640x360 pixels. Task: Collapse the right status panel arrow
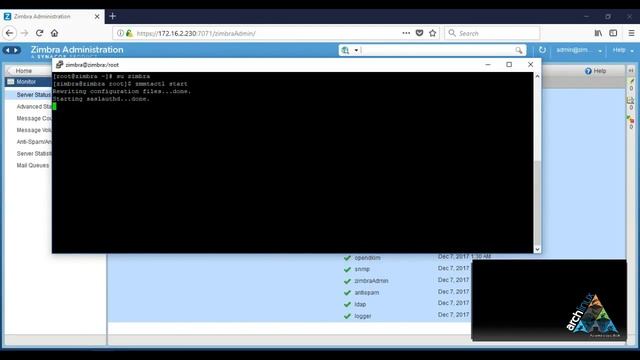[631, 71]
